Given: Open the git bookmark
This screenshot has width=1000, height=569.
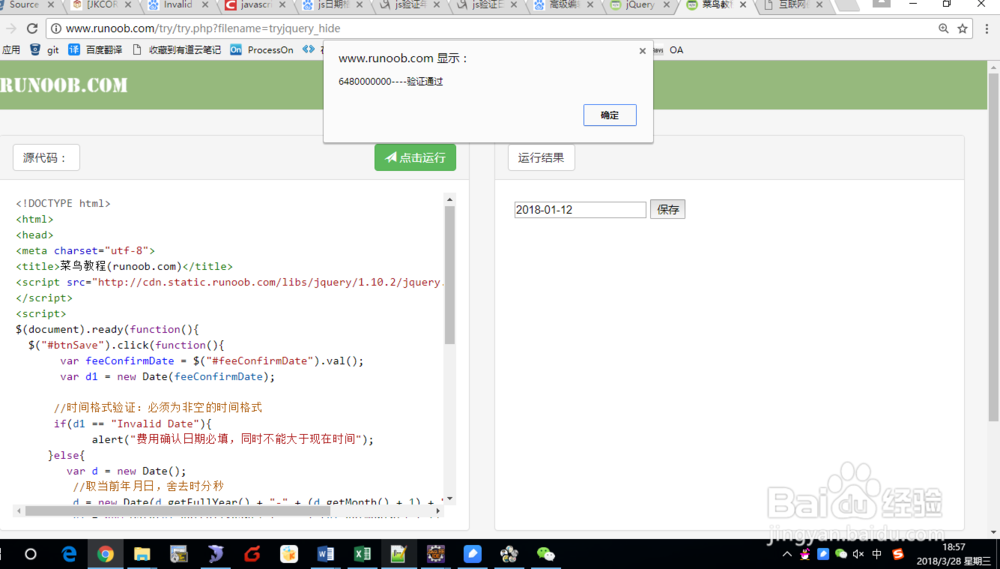Looking at the screenshot, I should 45,50.
